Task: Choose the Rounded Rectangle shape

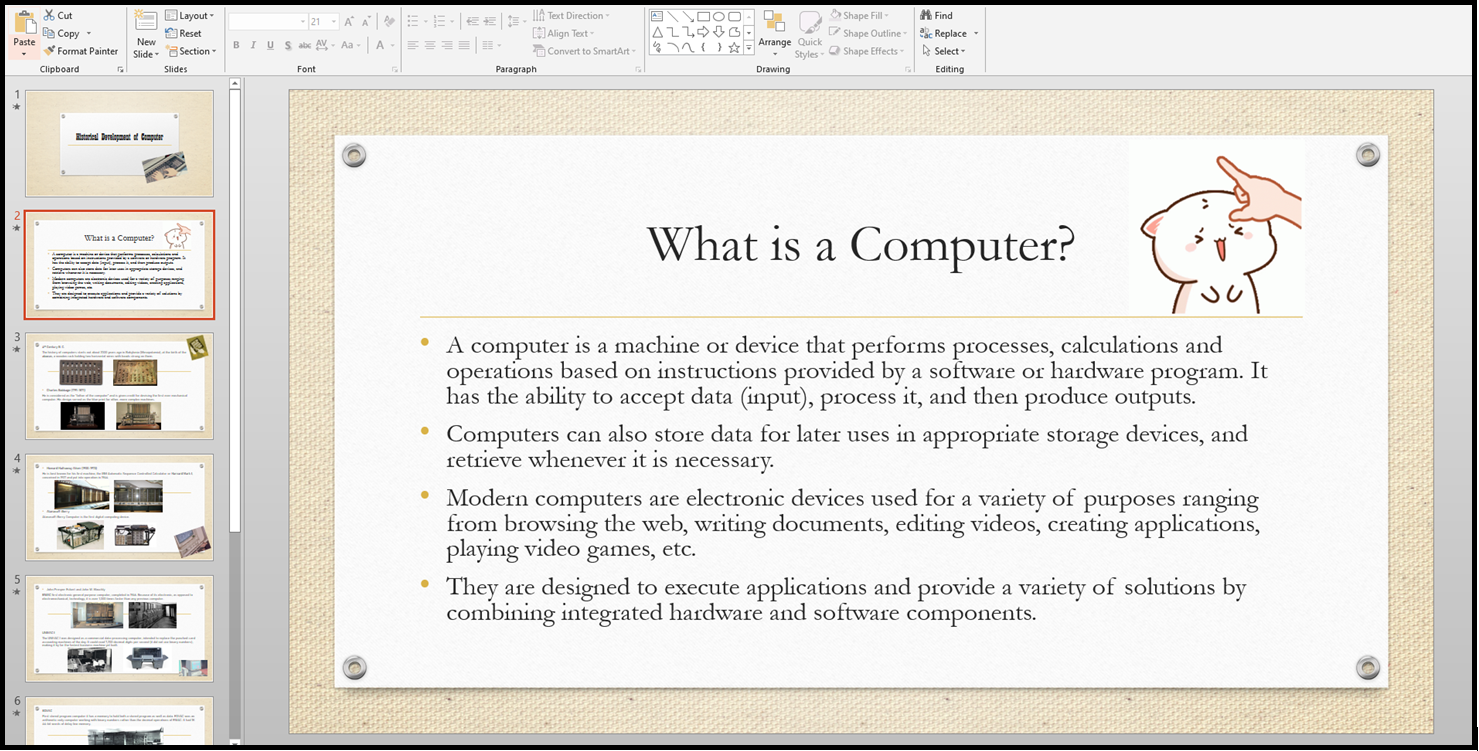Action: pos(735,16)
